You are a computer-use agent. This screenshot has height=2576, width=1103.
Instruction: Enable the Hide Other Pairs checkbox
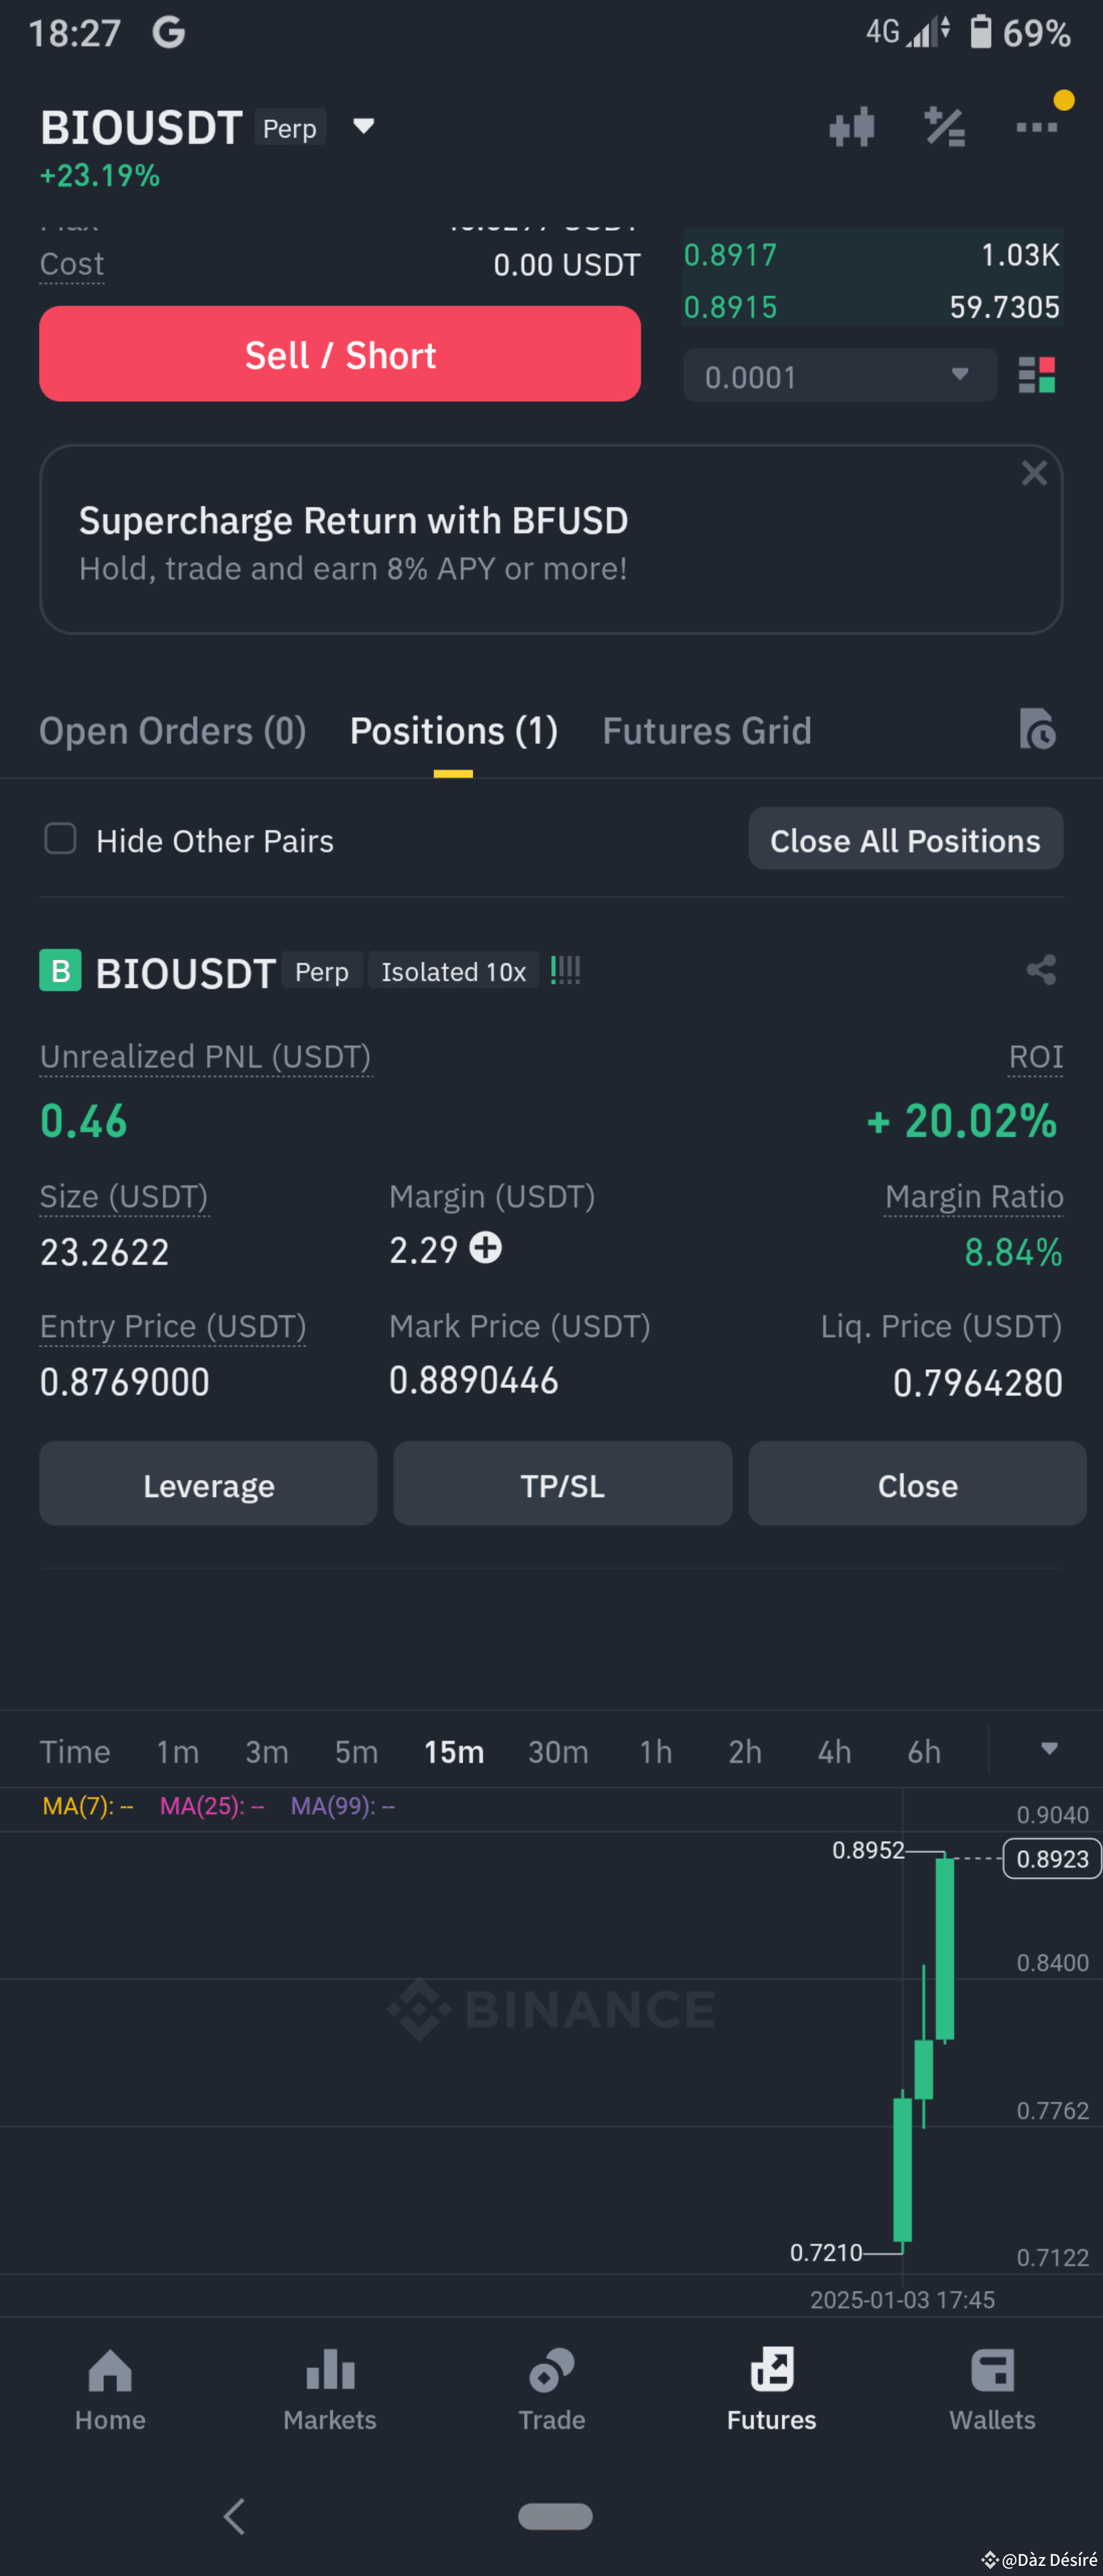pos(60,839)
